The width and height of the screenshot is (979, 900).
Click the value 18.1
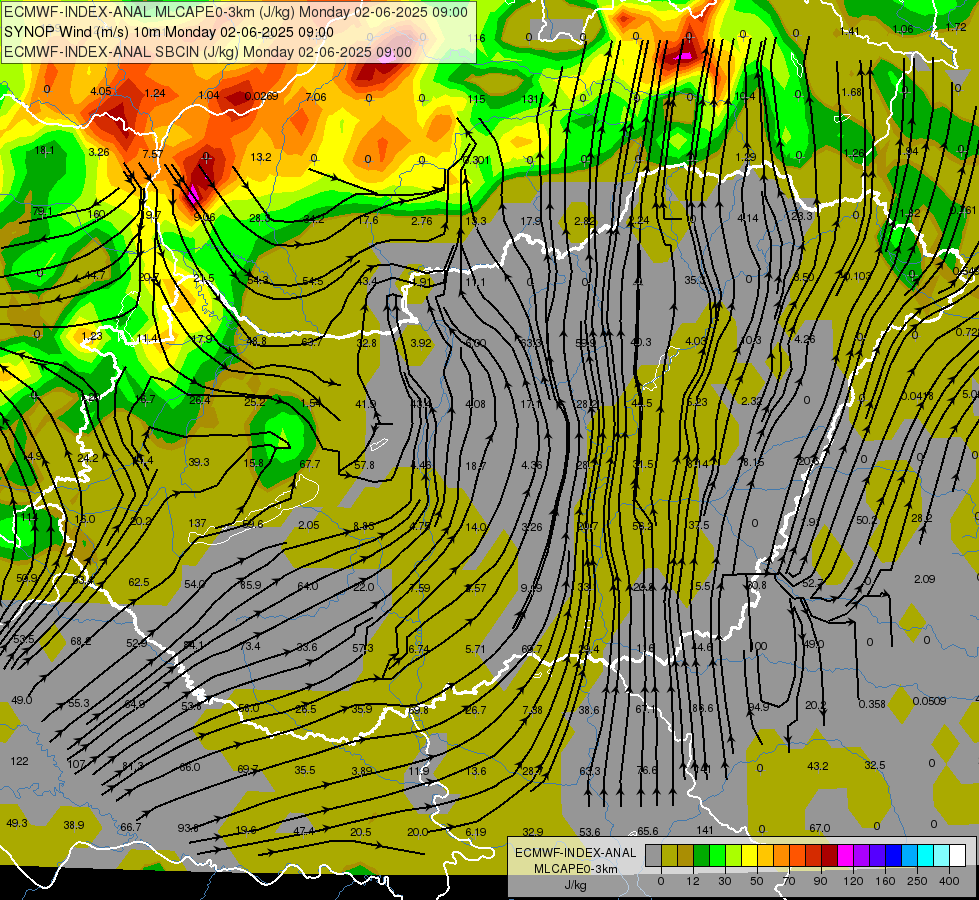44,151
